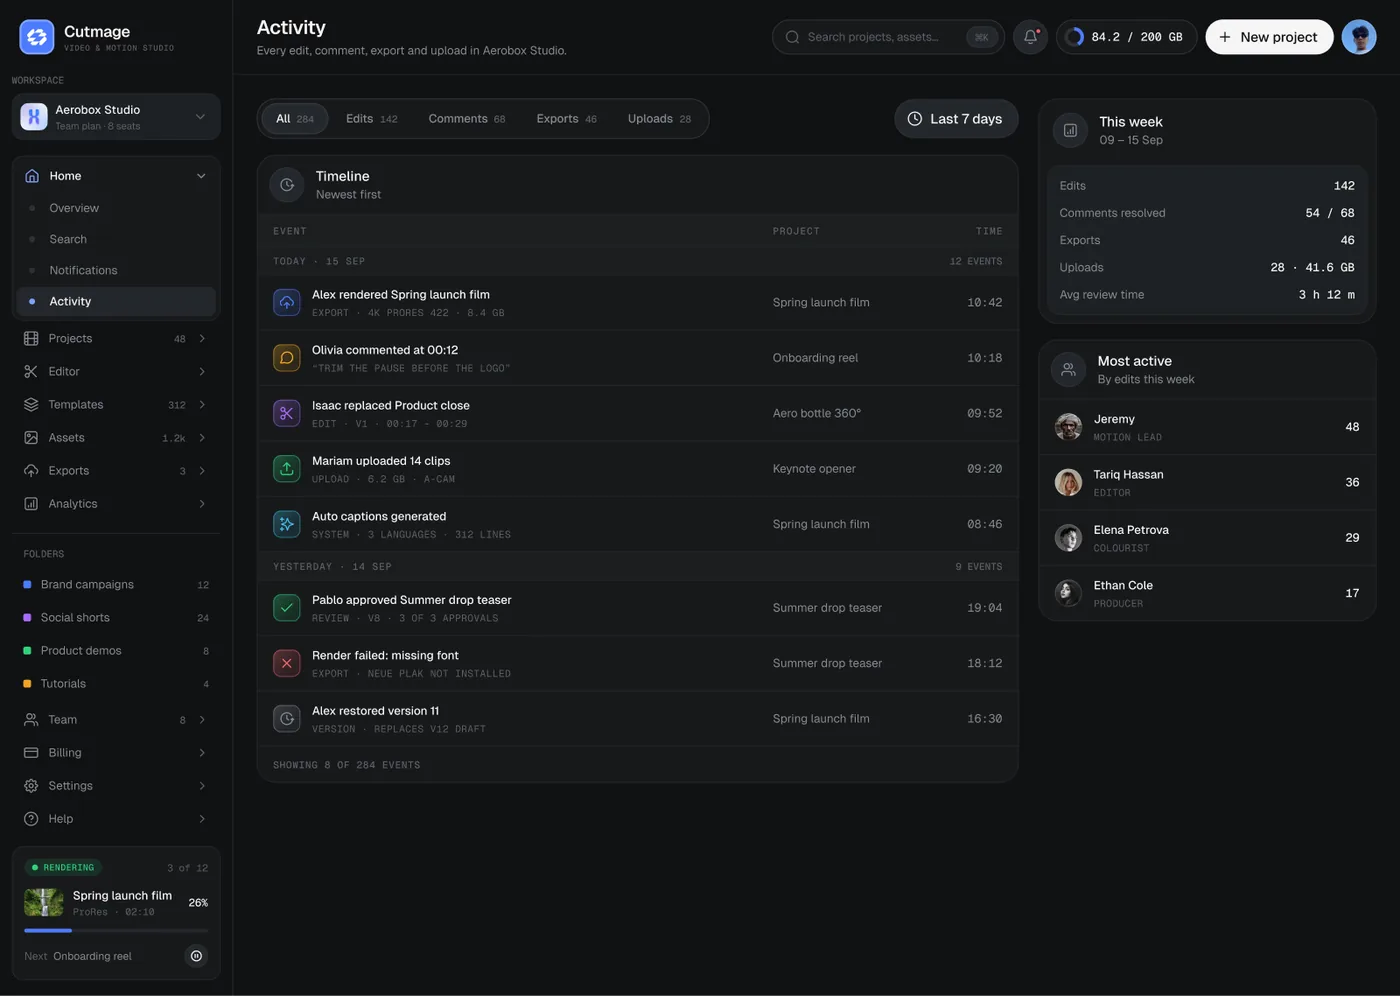Click the This week chart icon
The width and height of the screenshot is (1400, 996).
coord(1070,130)
